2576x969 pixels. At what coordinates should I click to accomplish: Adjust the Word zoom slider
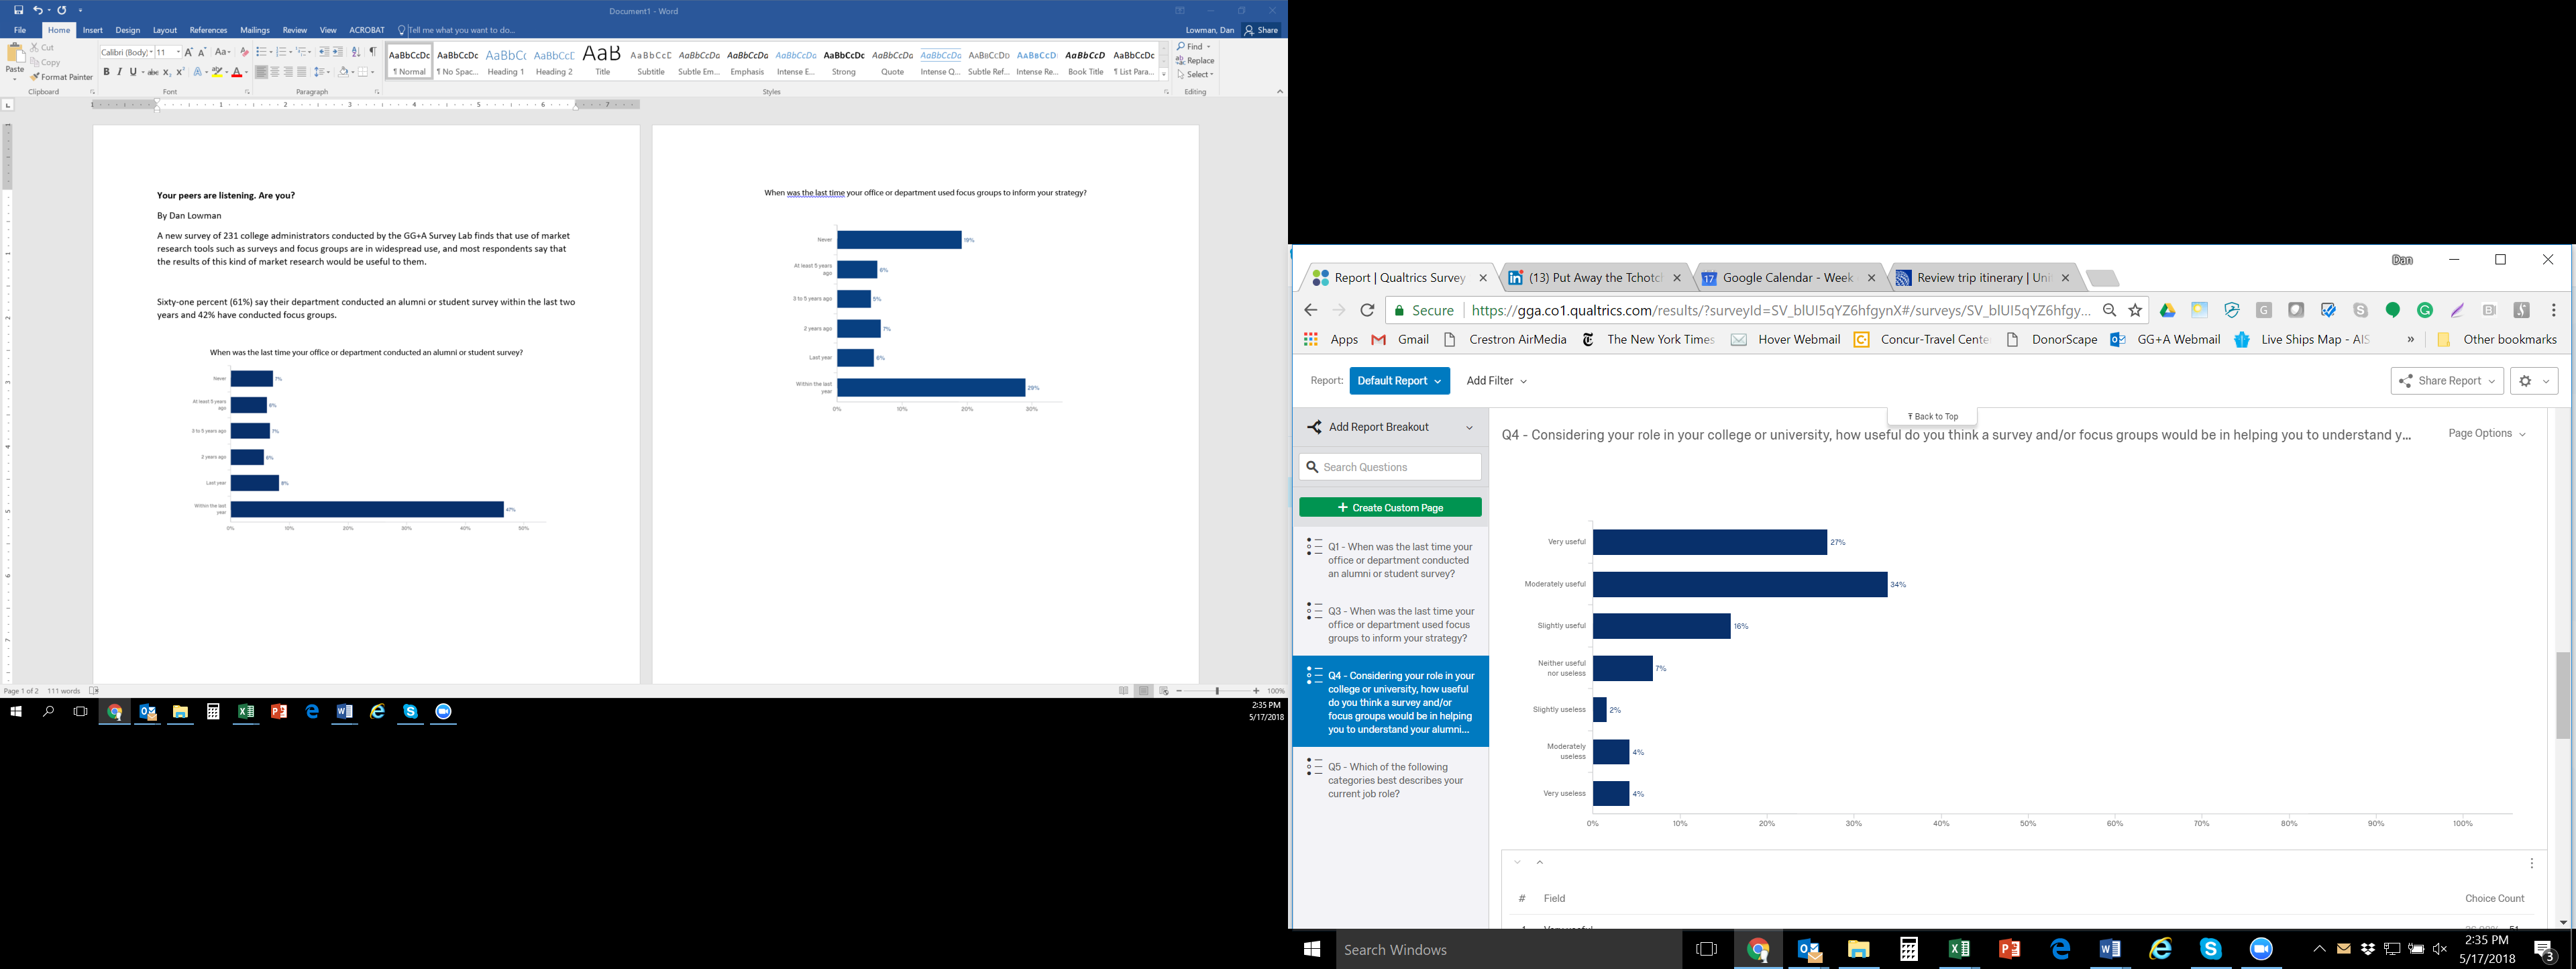[1217, 691]
